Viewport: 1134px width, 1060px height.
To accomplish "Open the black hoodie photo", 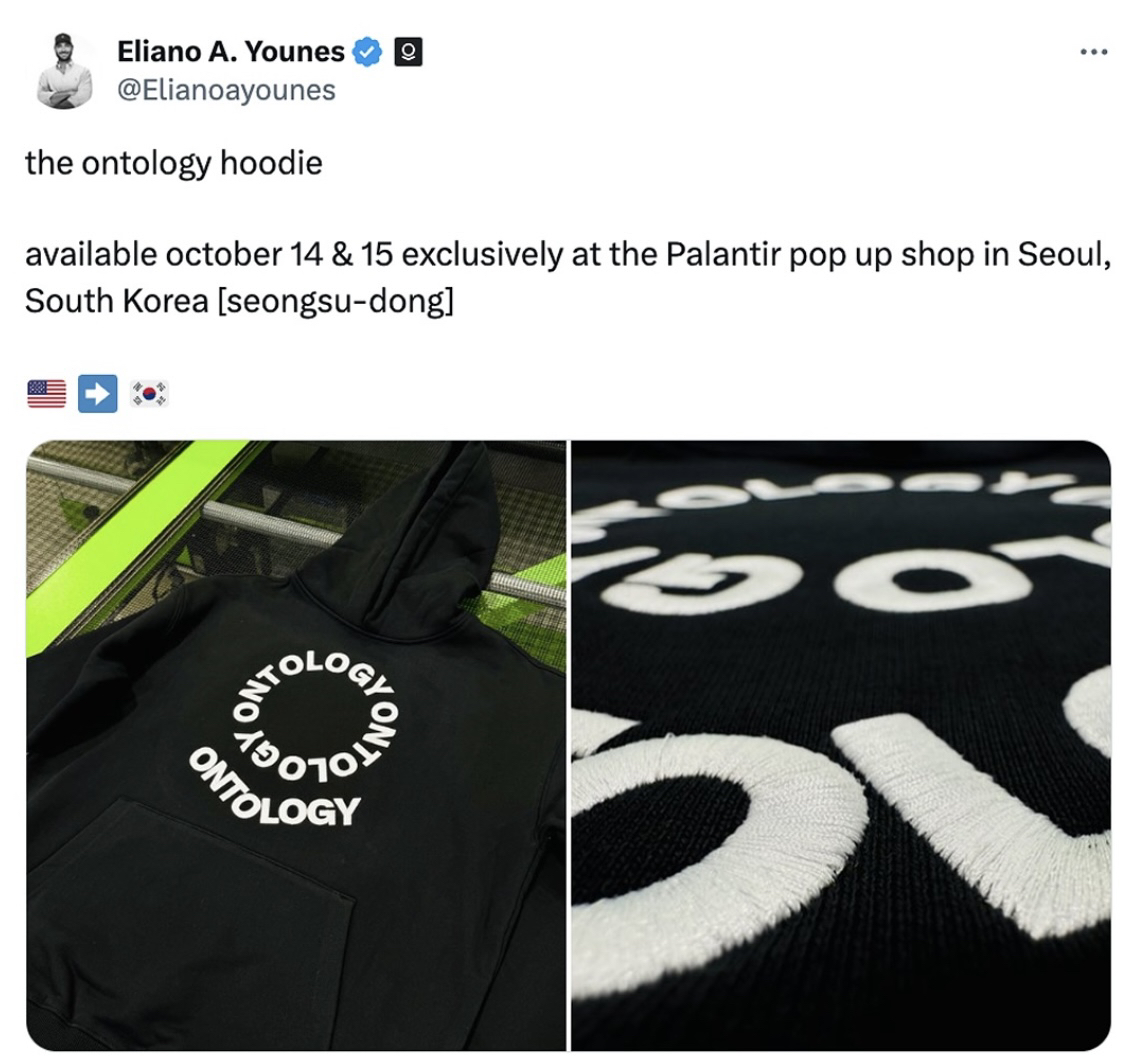I will 297,745.
